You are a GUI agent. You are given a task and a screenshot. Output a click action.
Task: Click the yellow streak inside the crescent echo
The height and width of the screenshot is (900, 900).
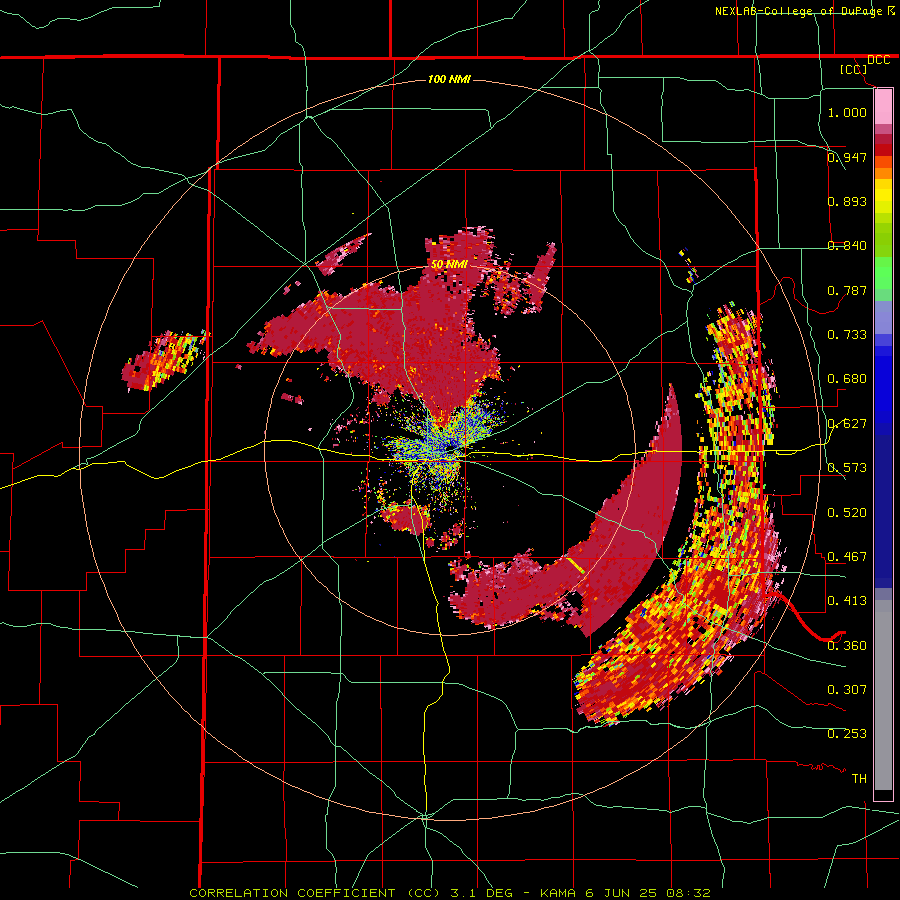point(576,565)
